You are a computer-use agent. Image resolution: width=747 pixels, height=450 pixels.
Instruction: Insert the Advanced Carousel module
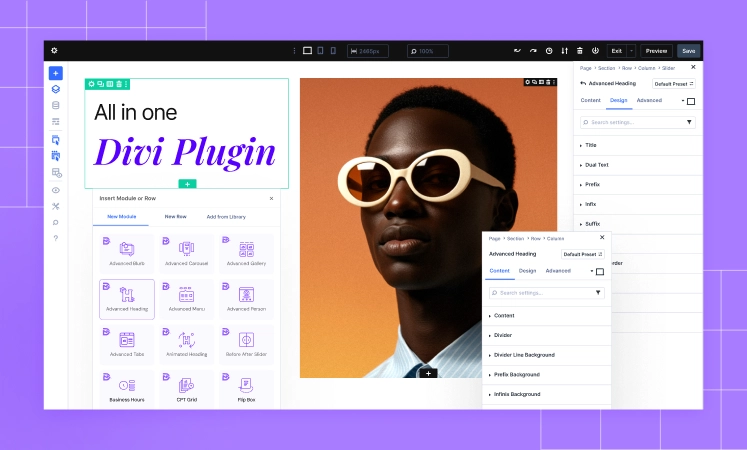point(186,254)
